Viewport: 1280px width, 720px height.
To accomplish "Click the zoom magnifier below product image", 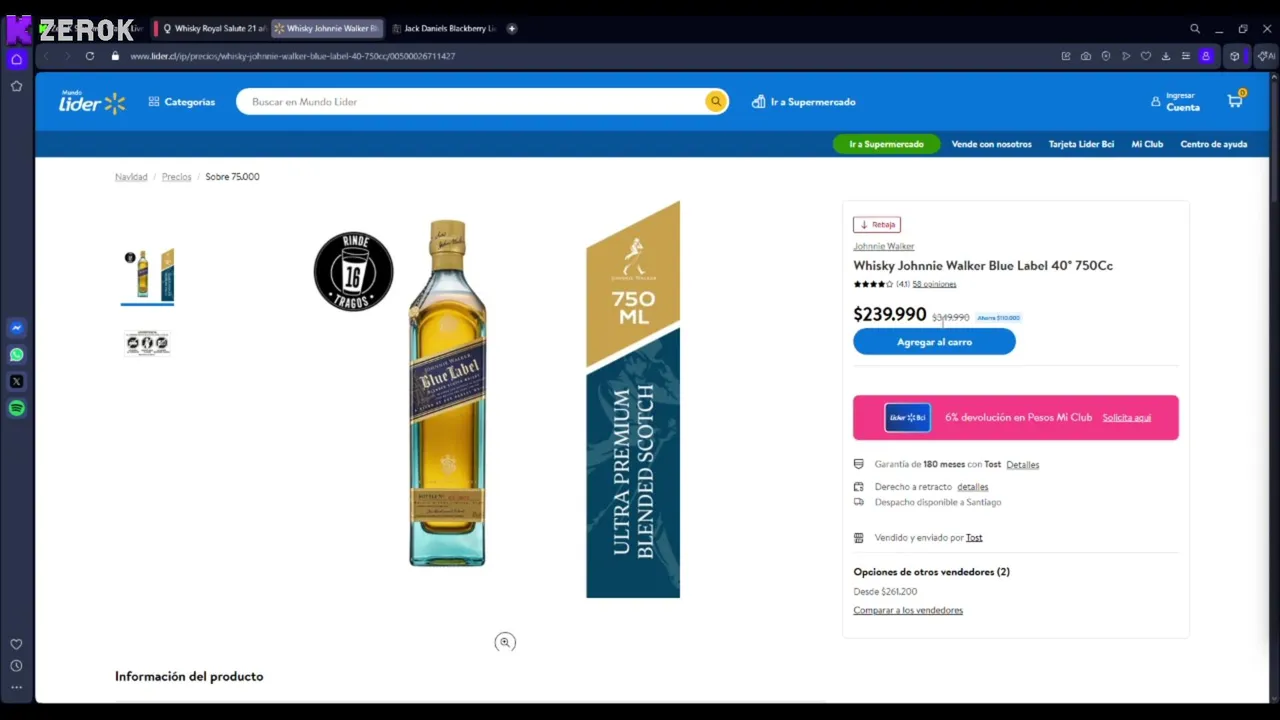I will (x=505, y=642).
